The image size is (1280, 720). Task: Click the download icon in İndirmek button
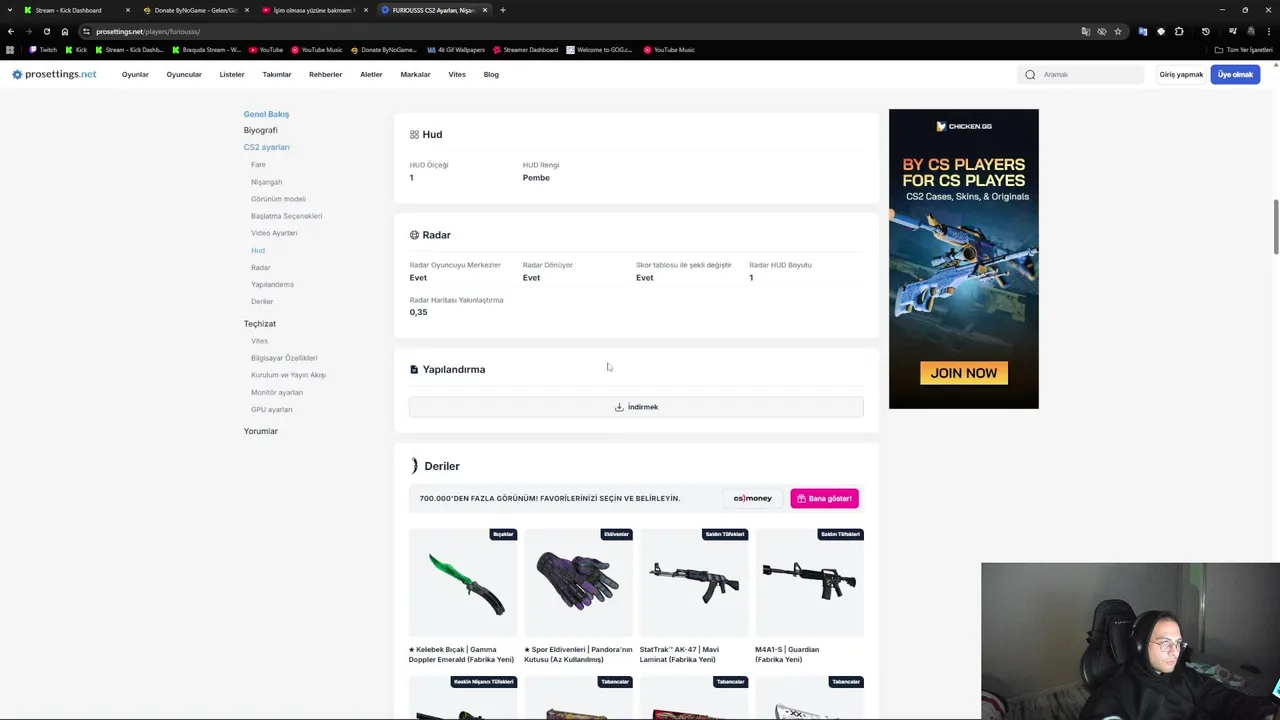619,407
